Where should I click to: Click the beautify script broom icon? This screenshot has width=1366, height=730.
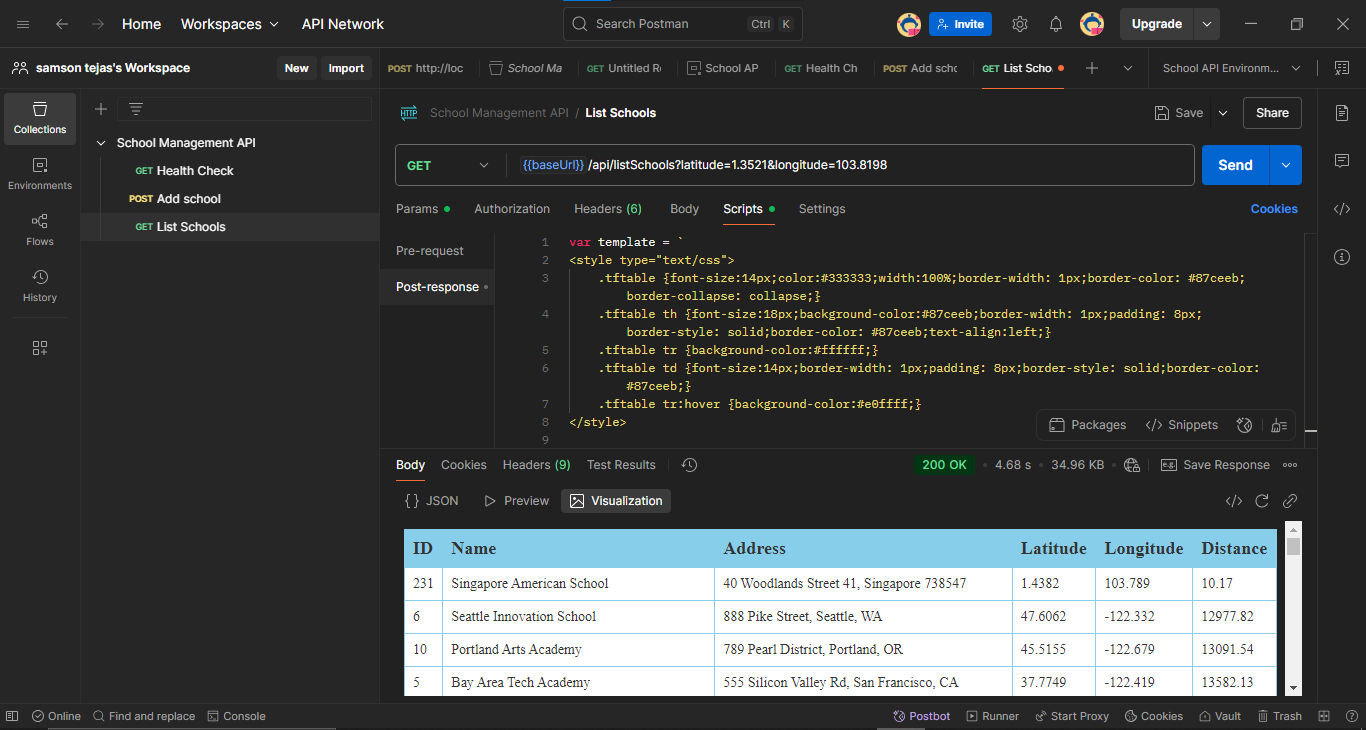click(1278, 425)
